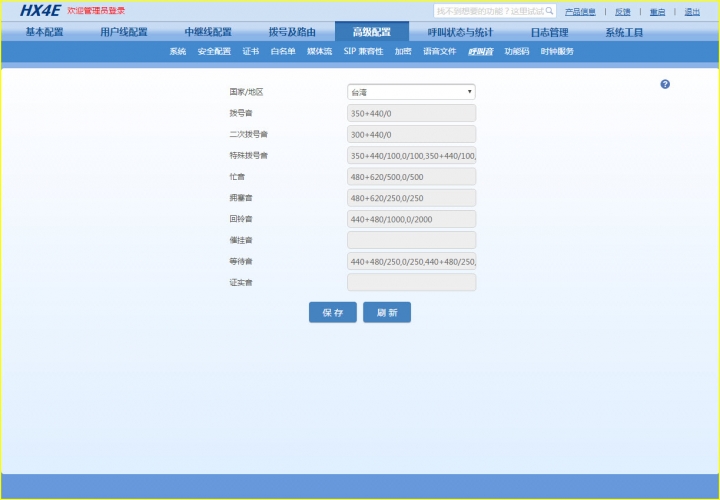Click the 呼叫音 submenu item
This screenshot has height=500, width=720.
pyautogui.click(x=480, y=51)
